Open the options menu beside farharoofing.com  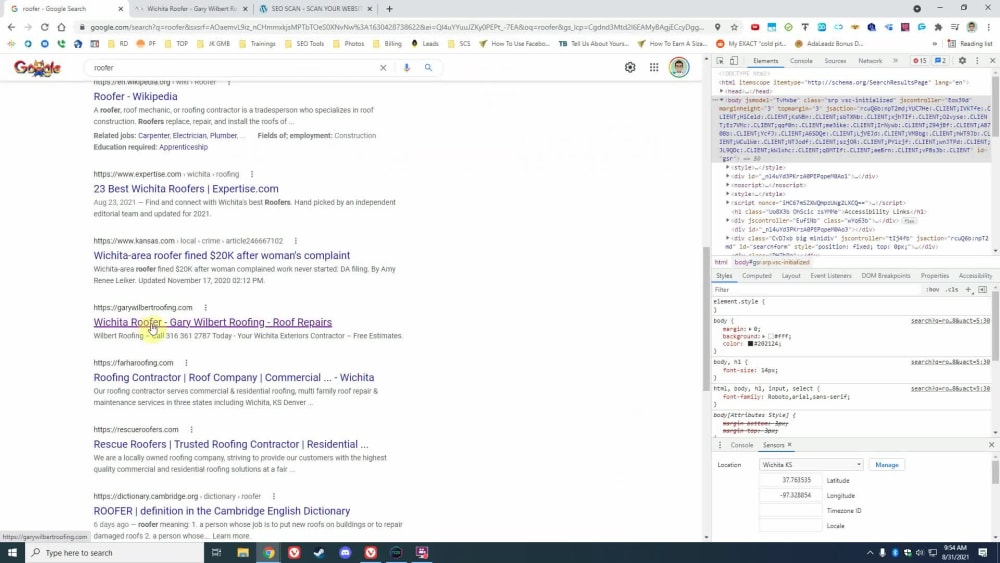(186, 363)
